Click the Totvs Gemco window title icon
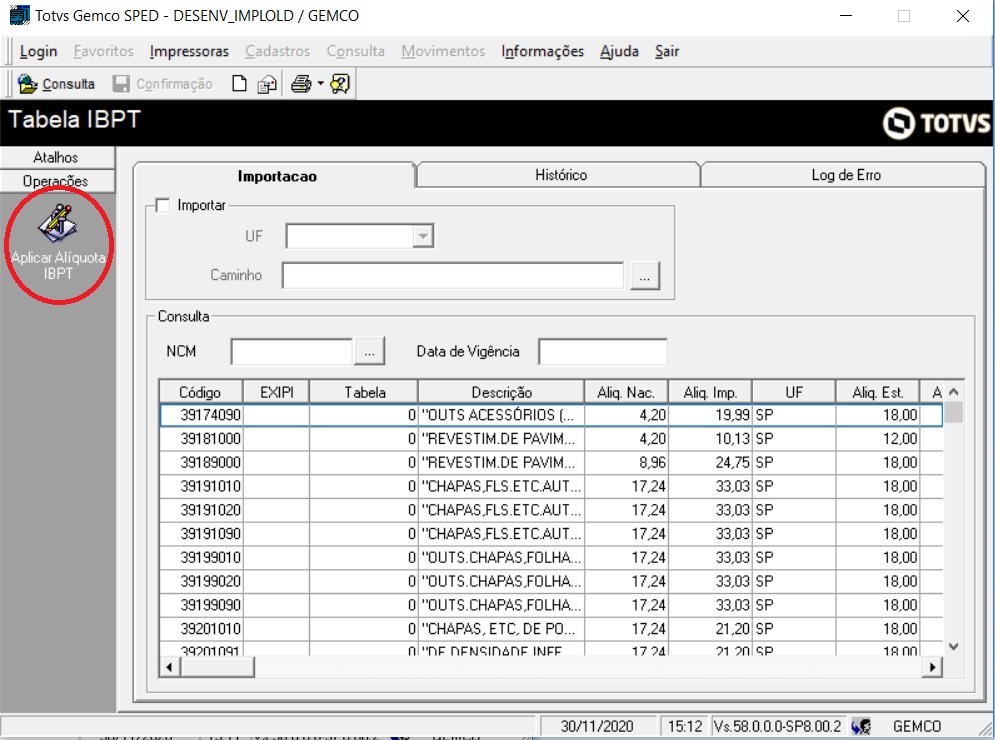The width and height of the screenshot is (995, 740). [20, 15]
